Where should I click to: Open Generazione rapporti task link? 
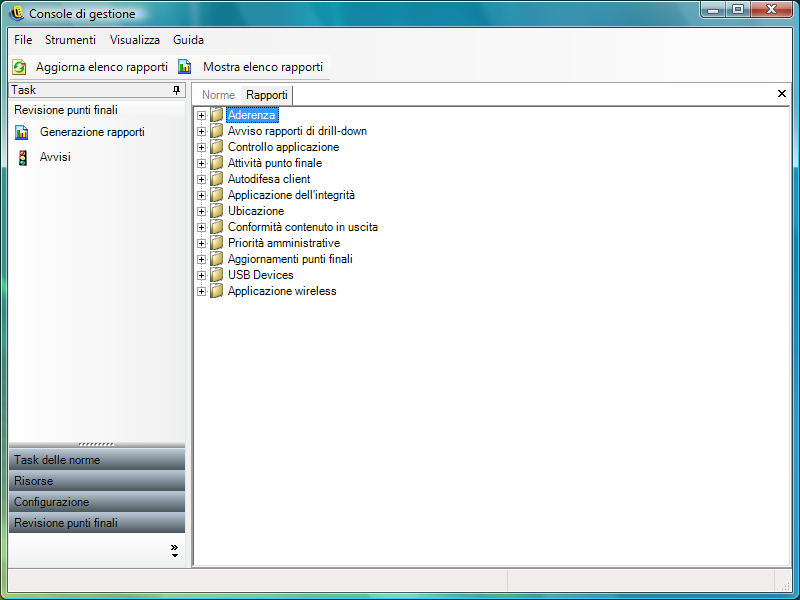point(92,132)
